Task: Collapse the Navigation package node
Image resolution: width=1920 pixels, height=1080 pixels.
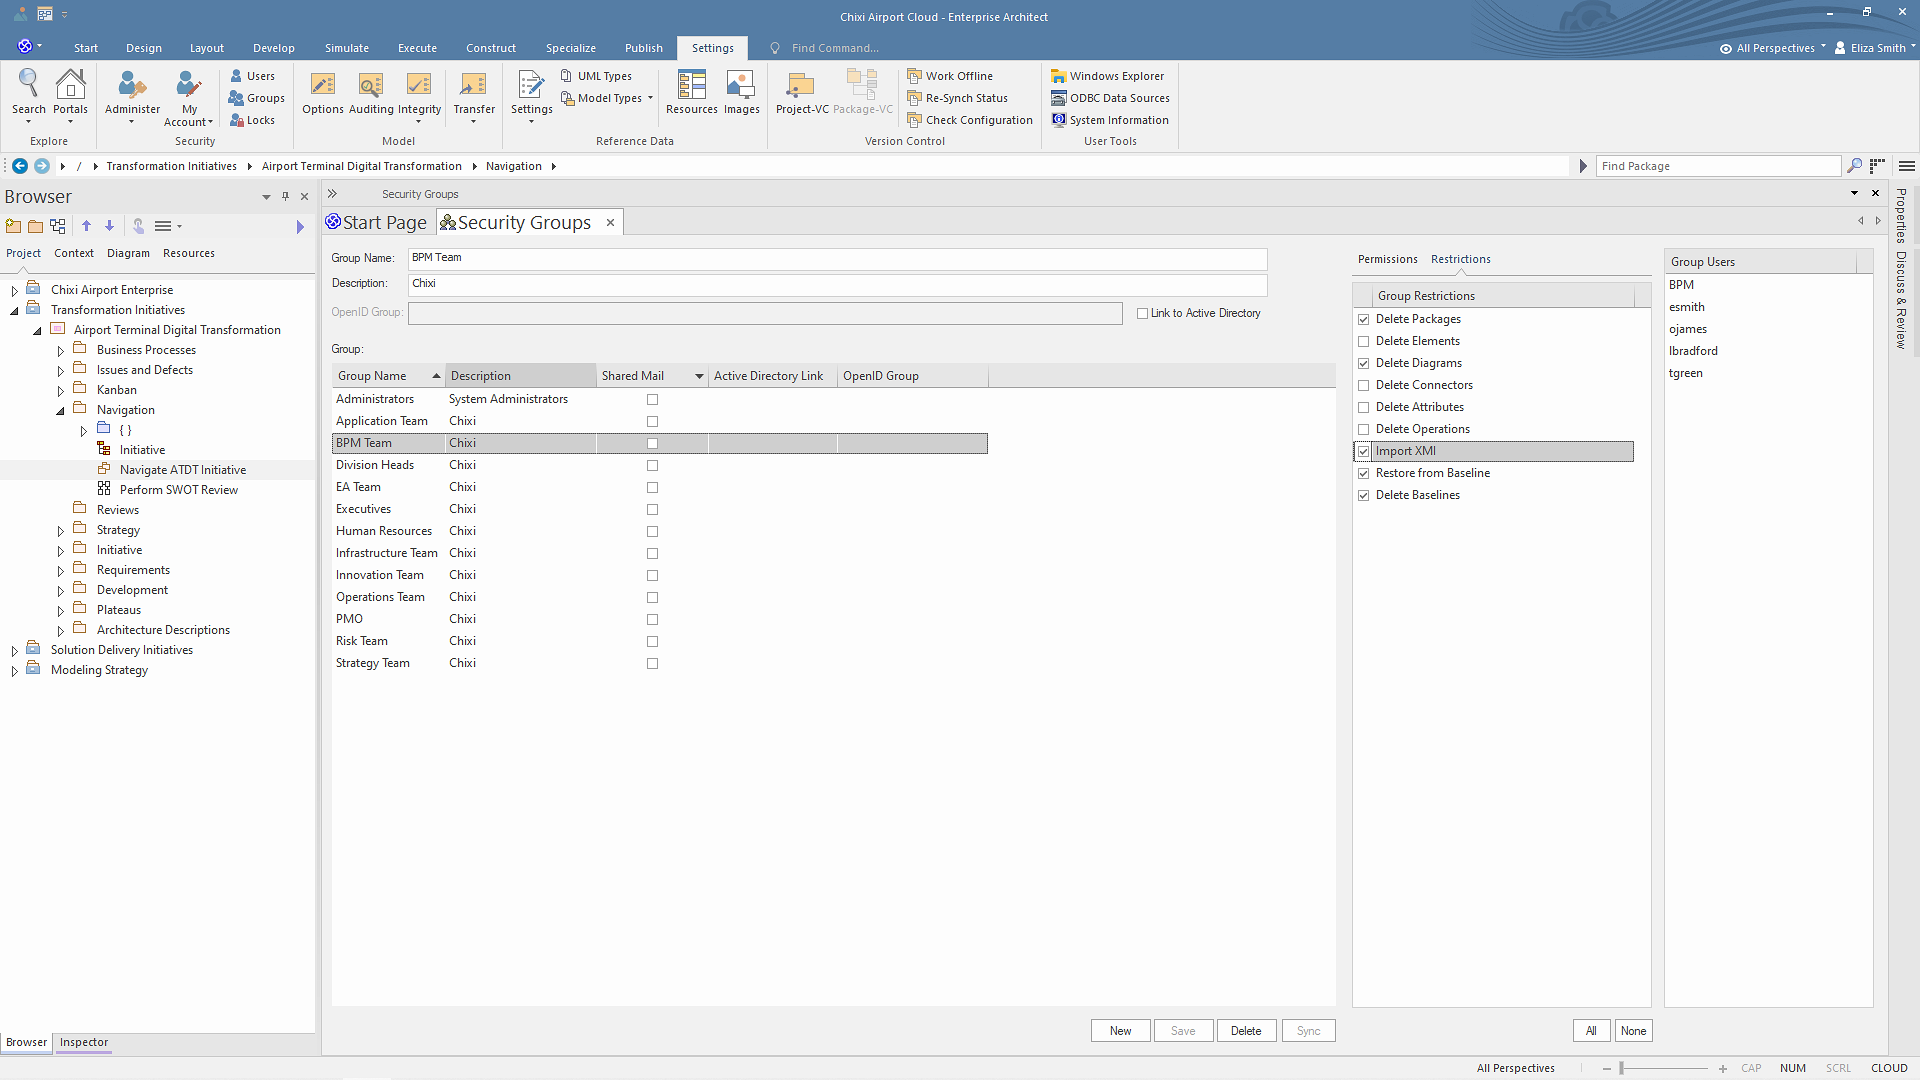Action: pos(61,411)
